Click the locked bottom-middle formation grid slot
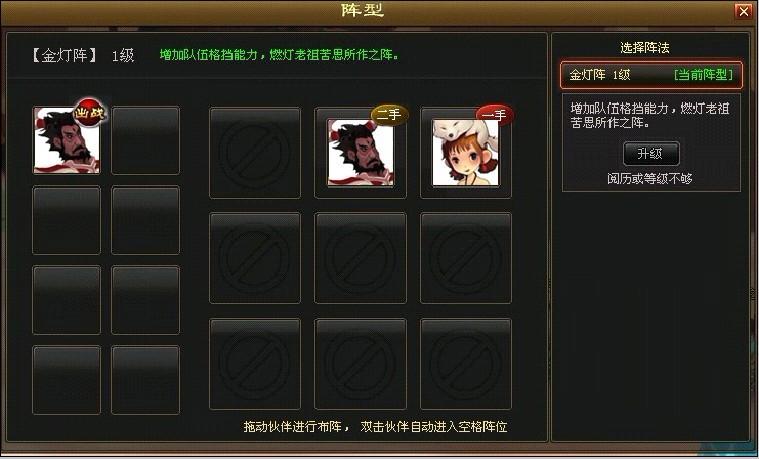The height and width of the screenshot is (459, 759). [x=361, y=364]
